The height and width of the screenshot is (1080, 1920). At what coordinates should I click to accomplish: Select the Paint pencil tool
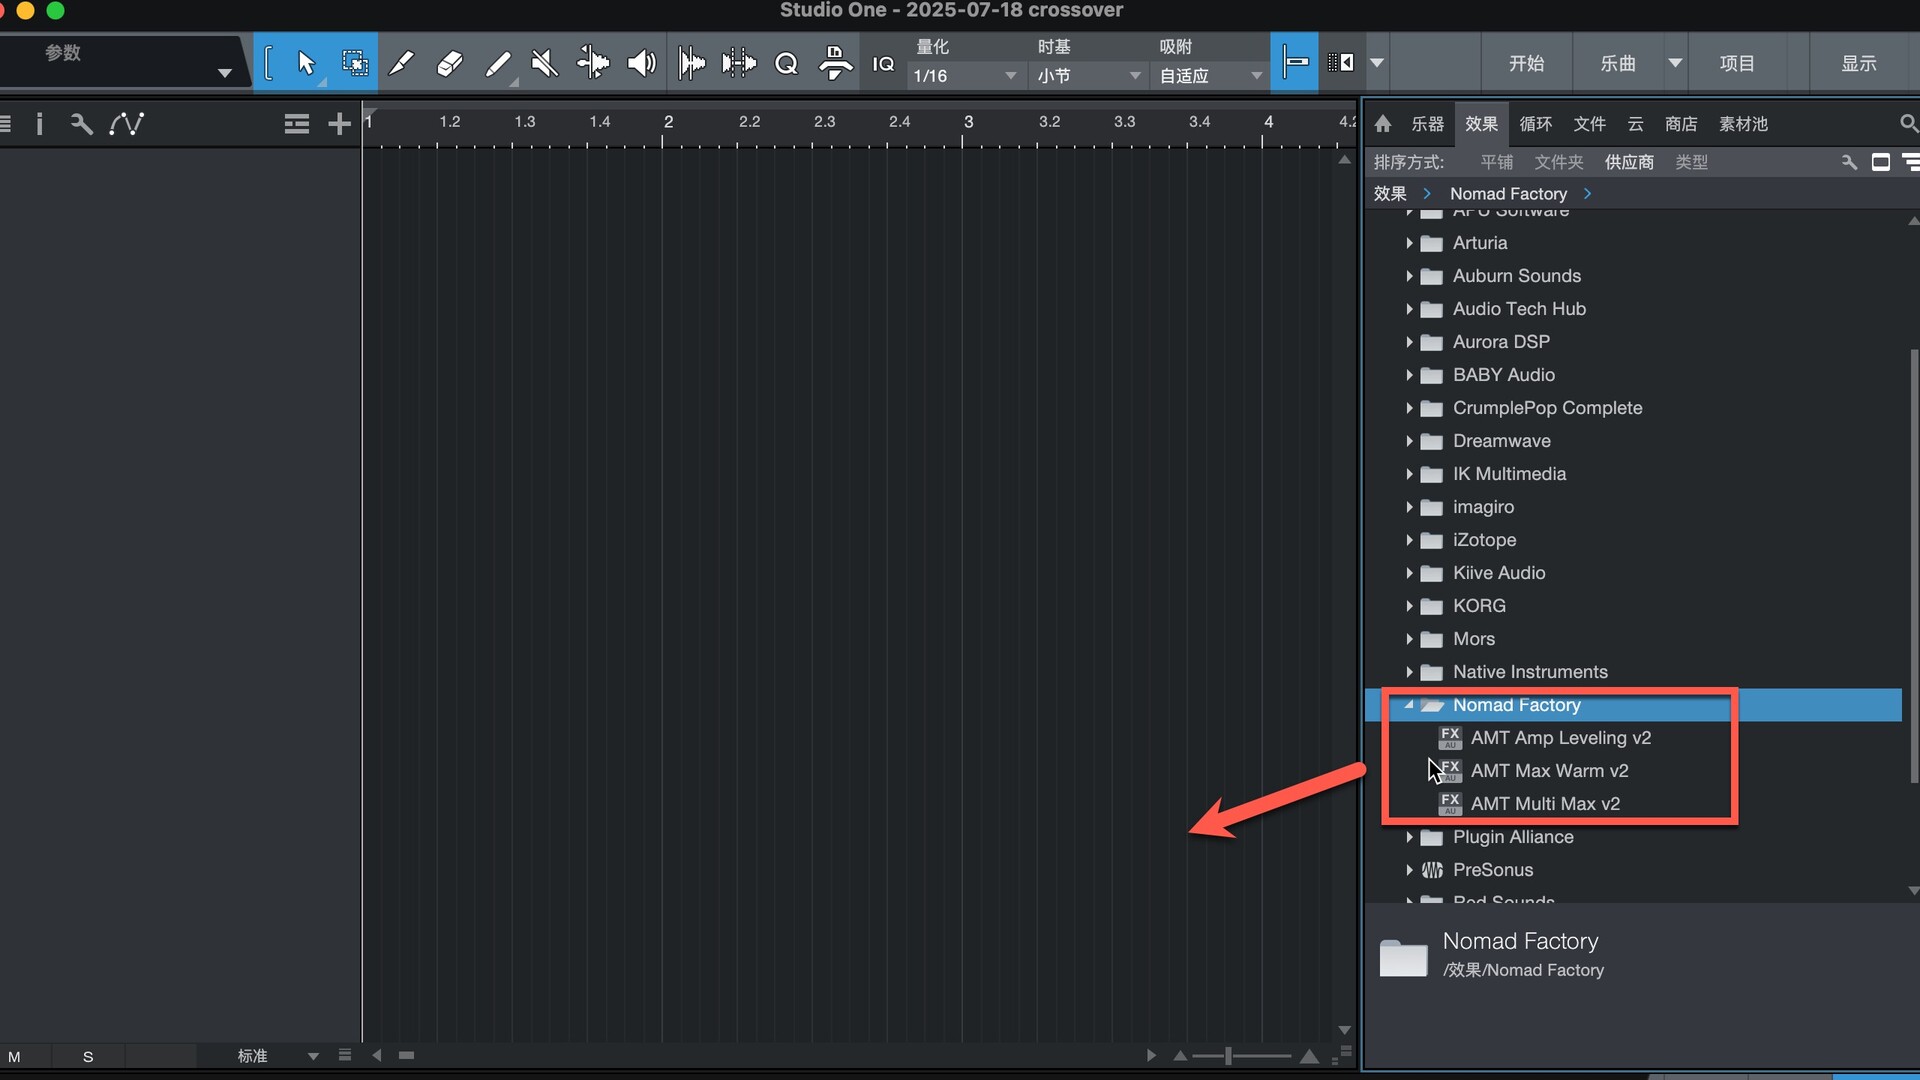click(x=497, y=63)
